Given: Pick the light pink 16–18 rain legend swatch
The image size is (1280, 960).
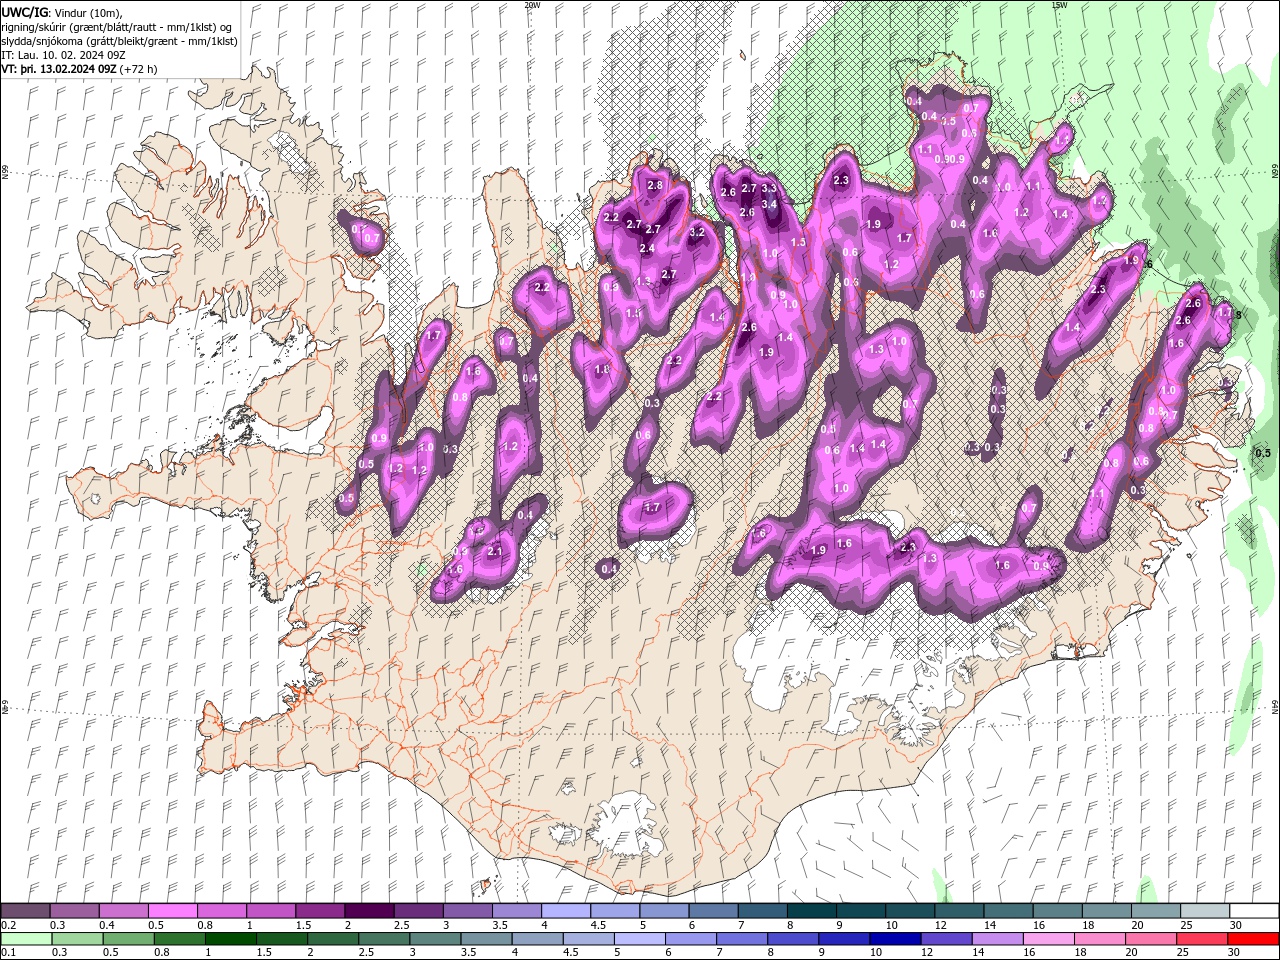Looking at the screenshot, I should coord(1049,939).
